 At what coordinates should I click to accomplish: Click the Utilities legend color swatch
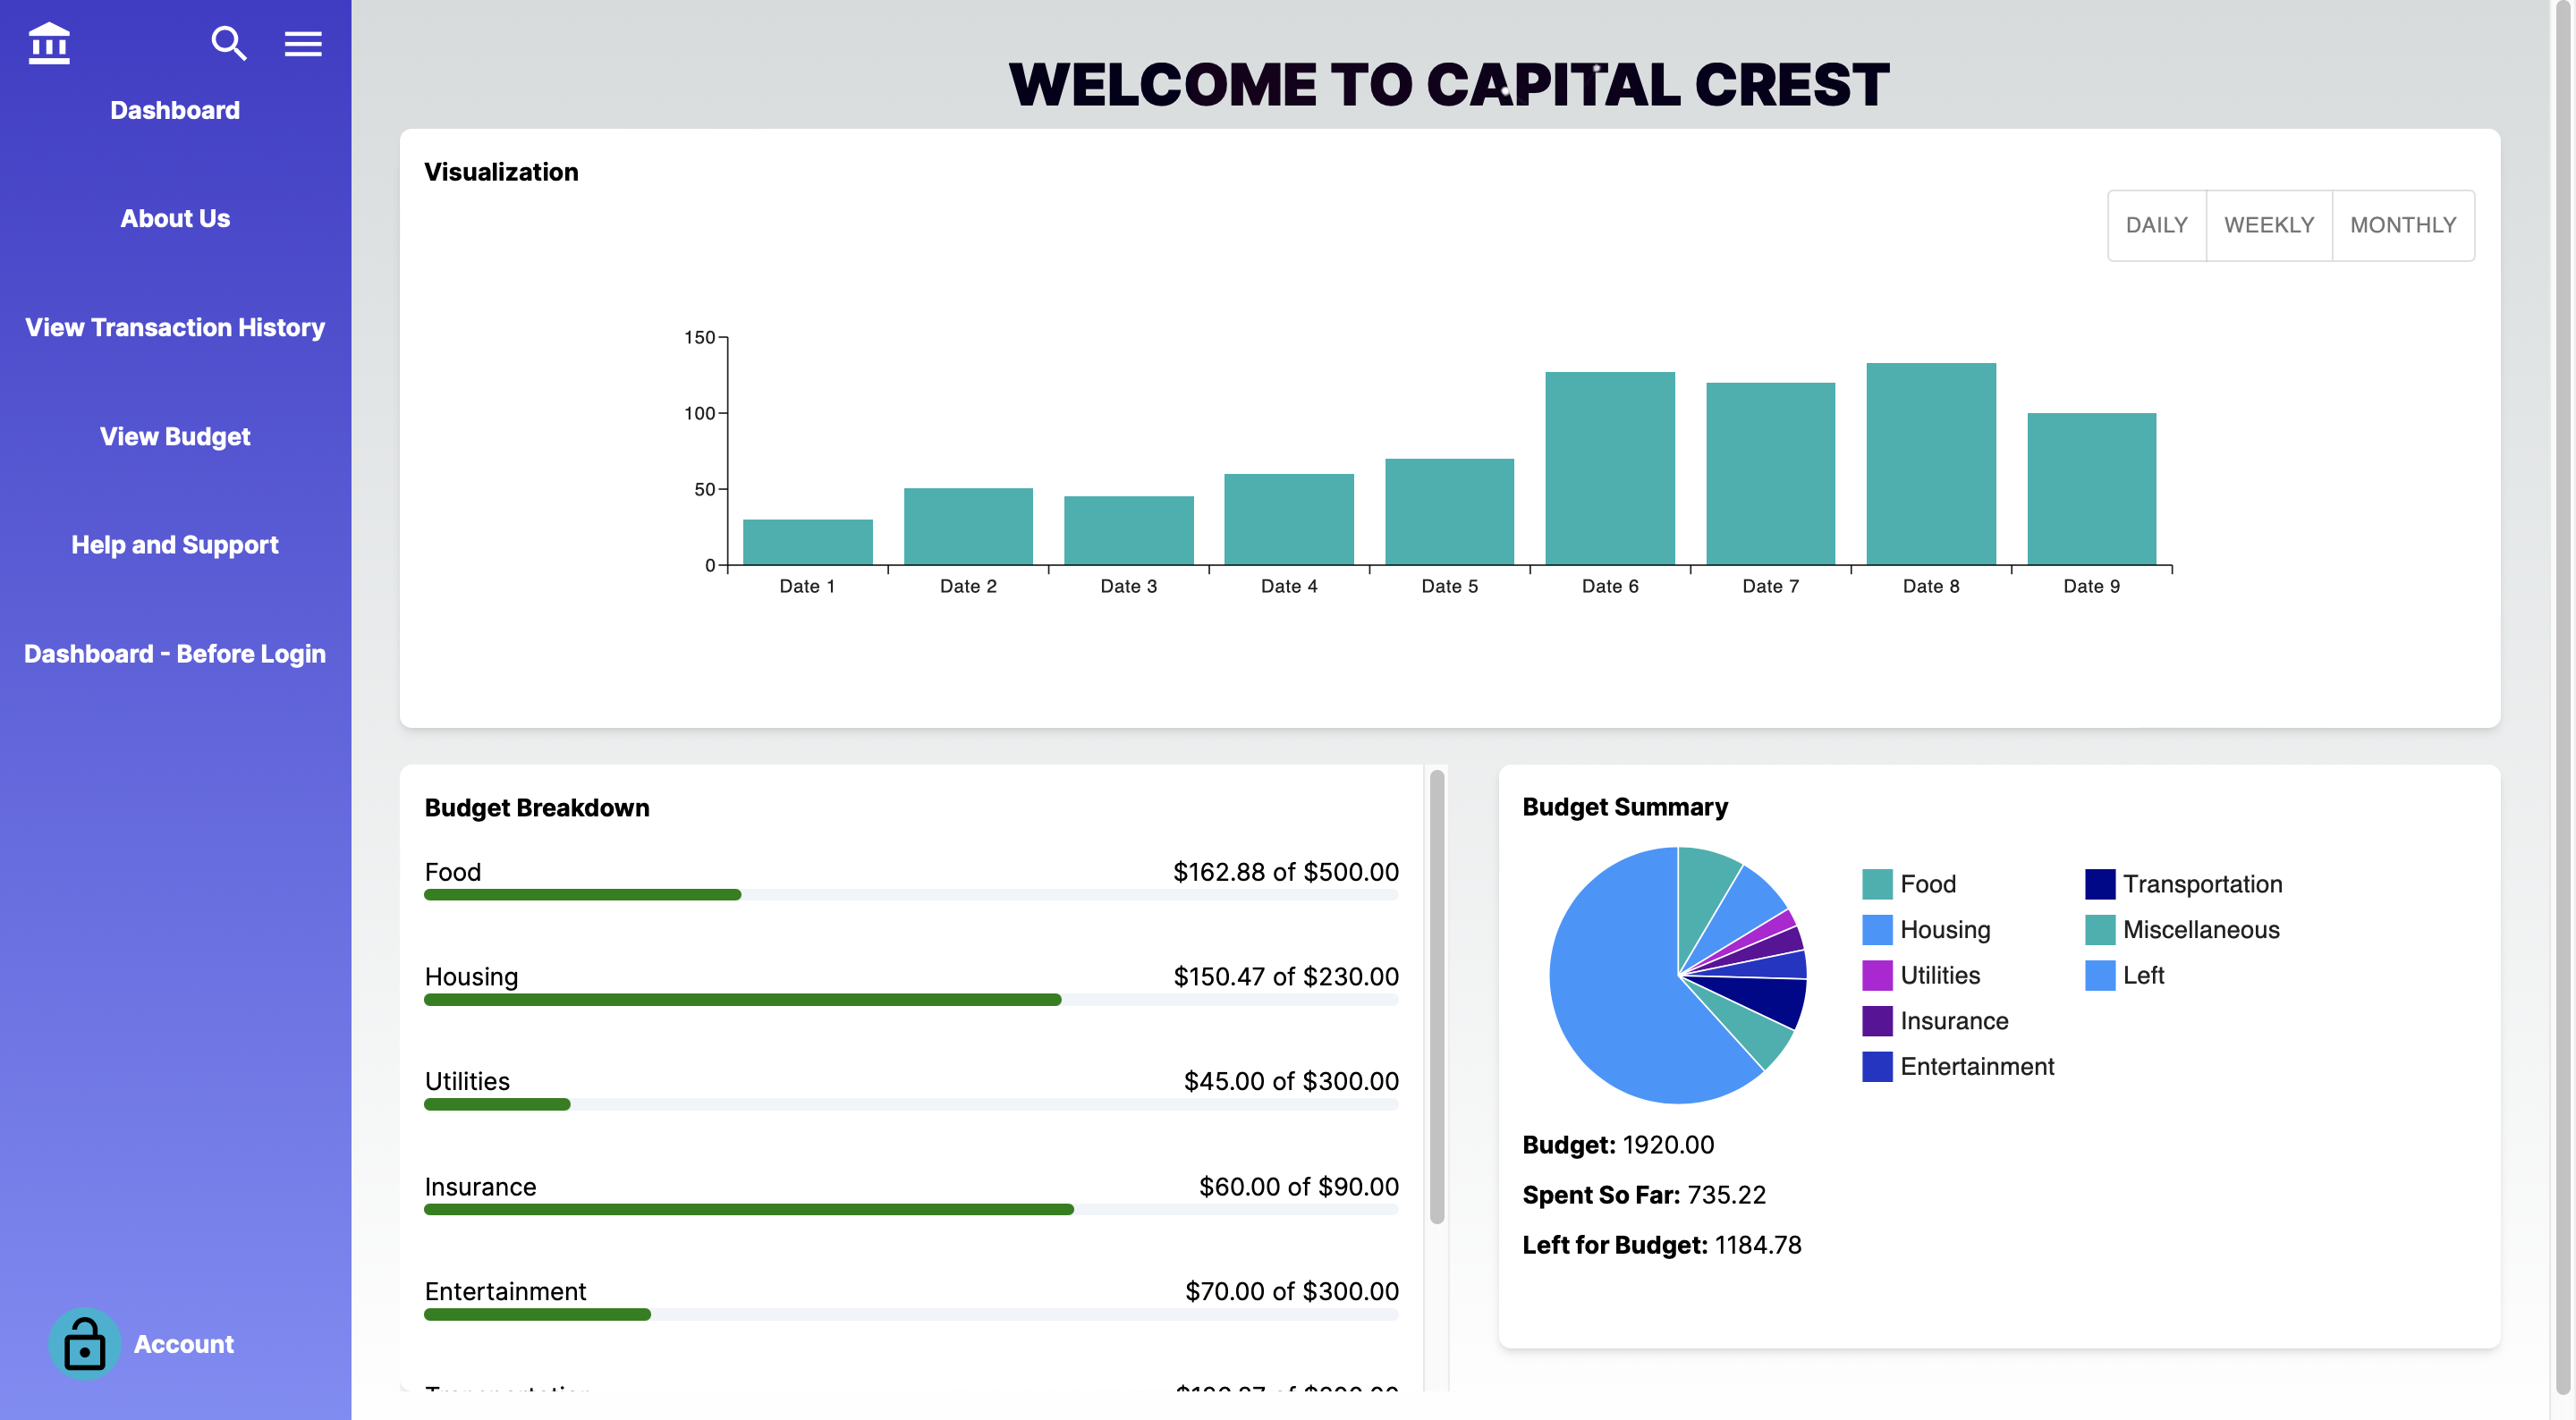[x=1877, y=975]
